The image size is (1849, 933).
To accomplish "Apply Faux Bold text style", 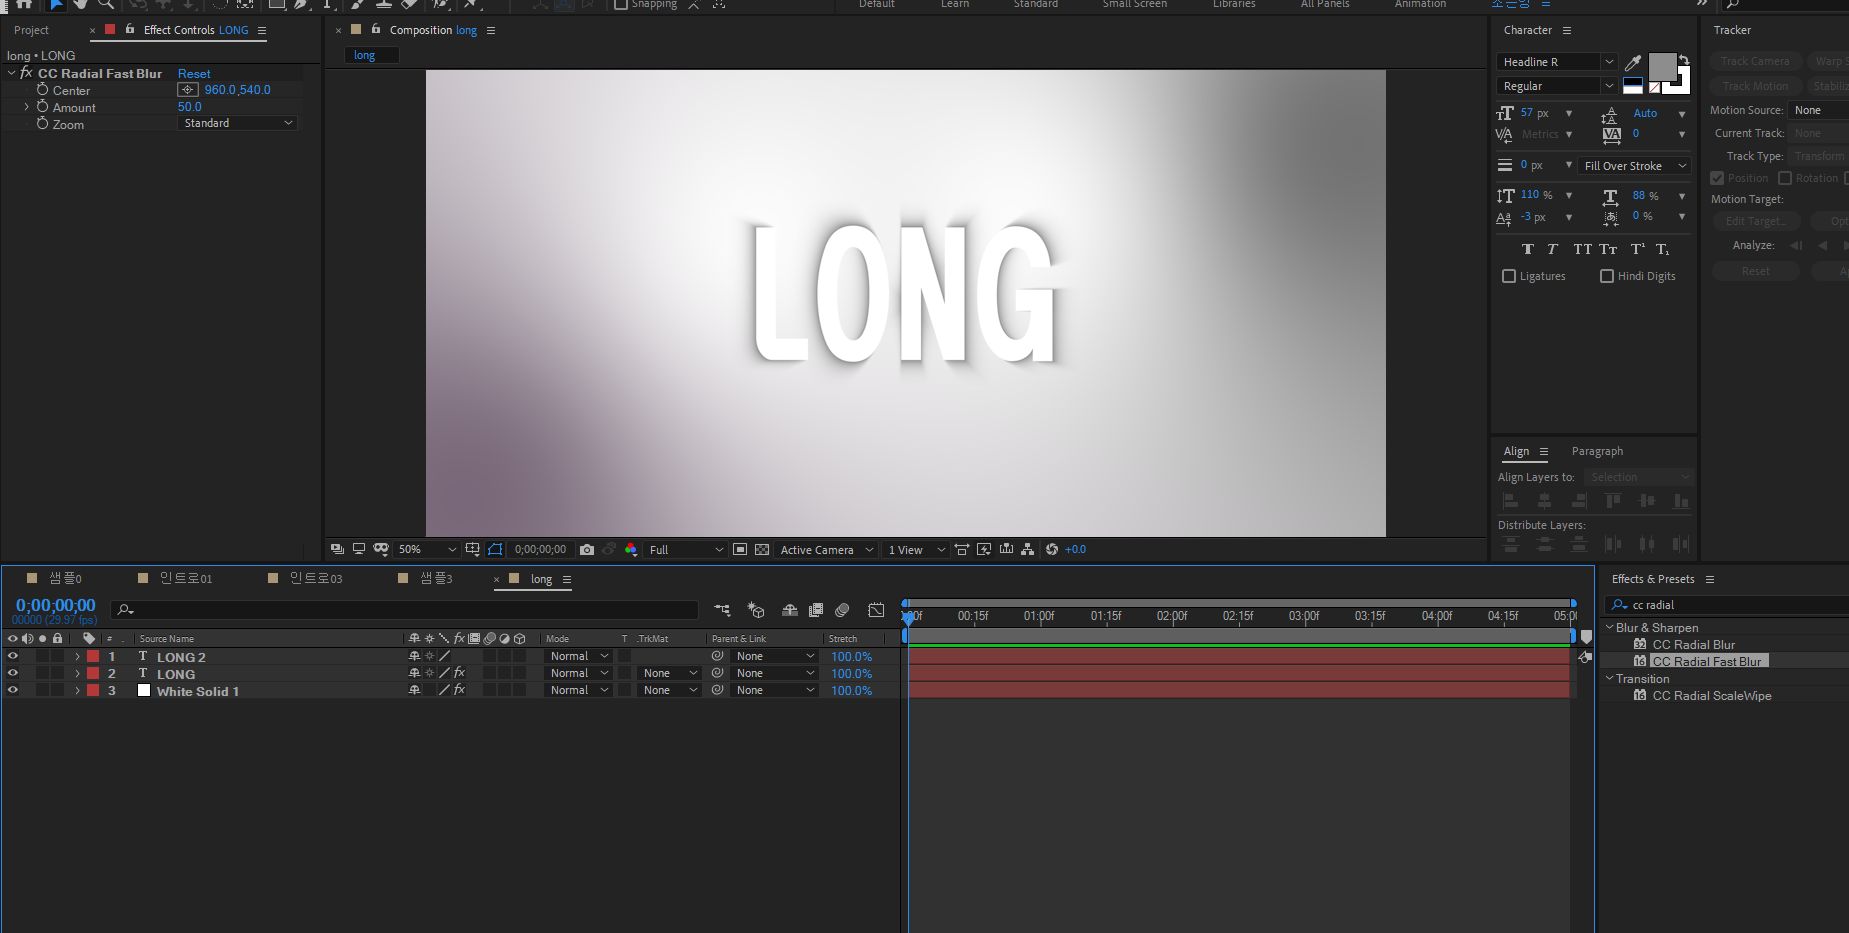I will point(1527,249).
